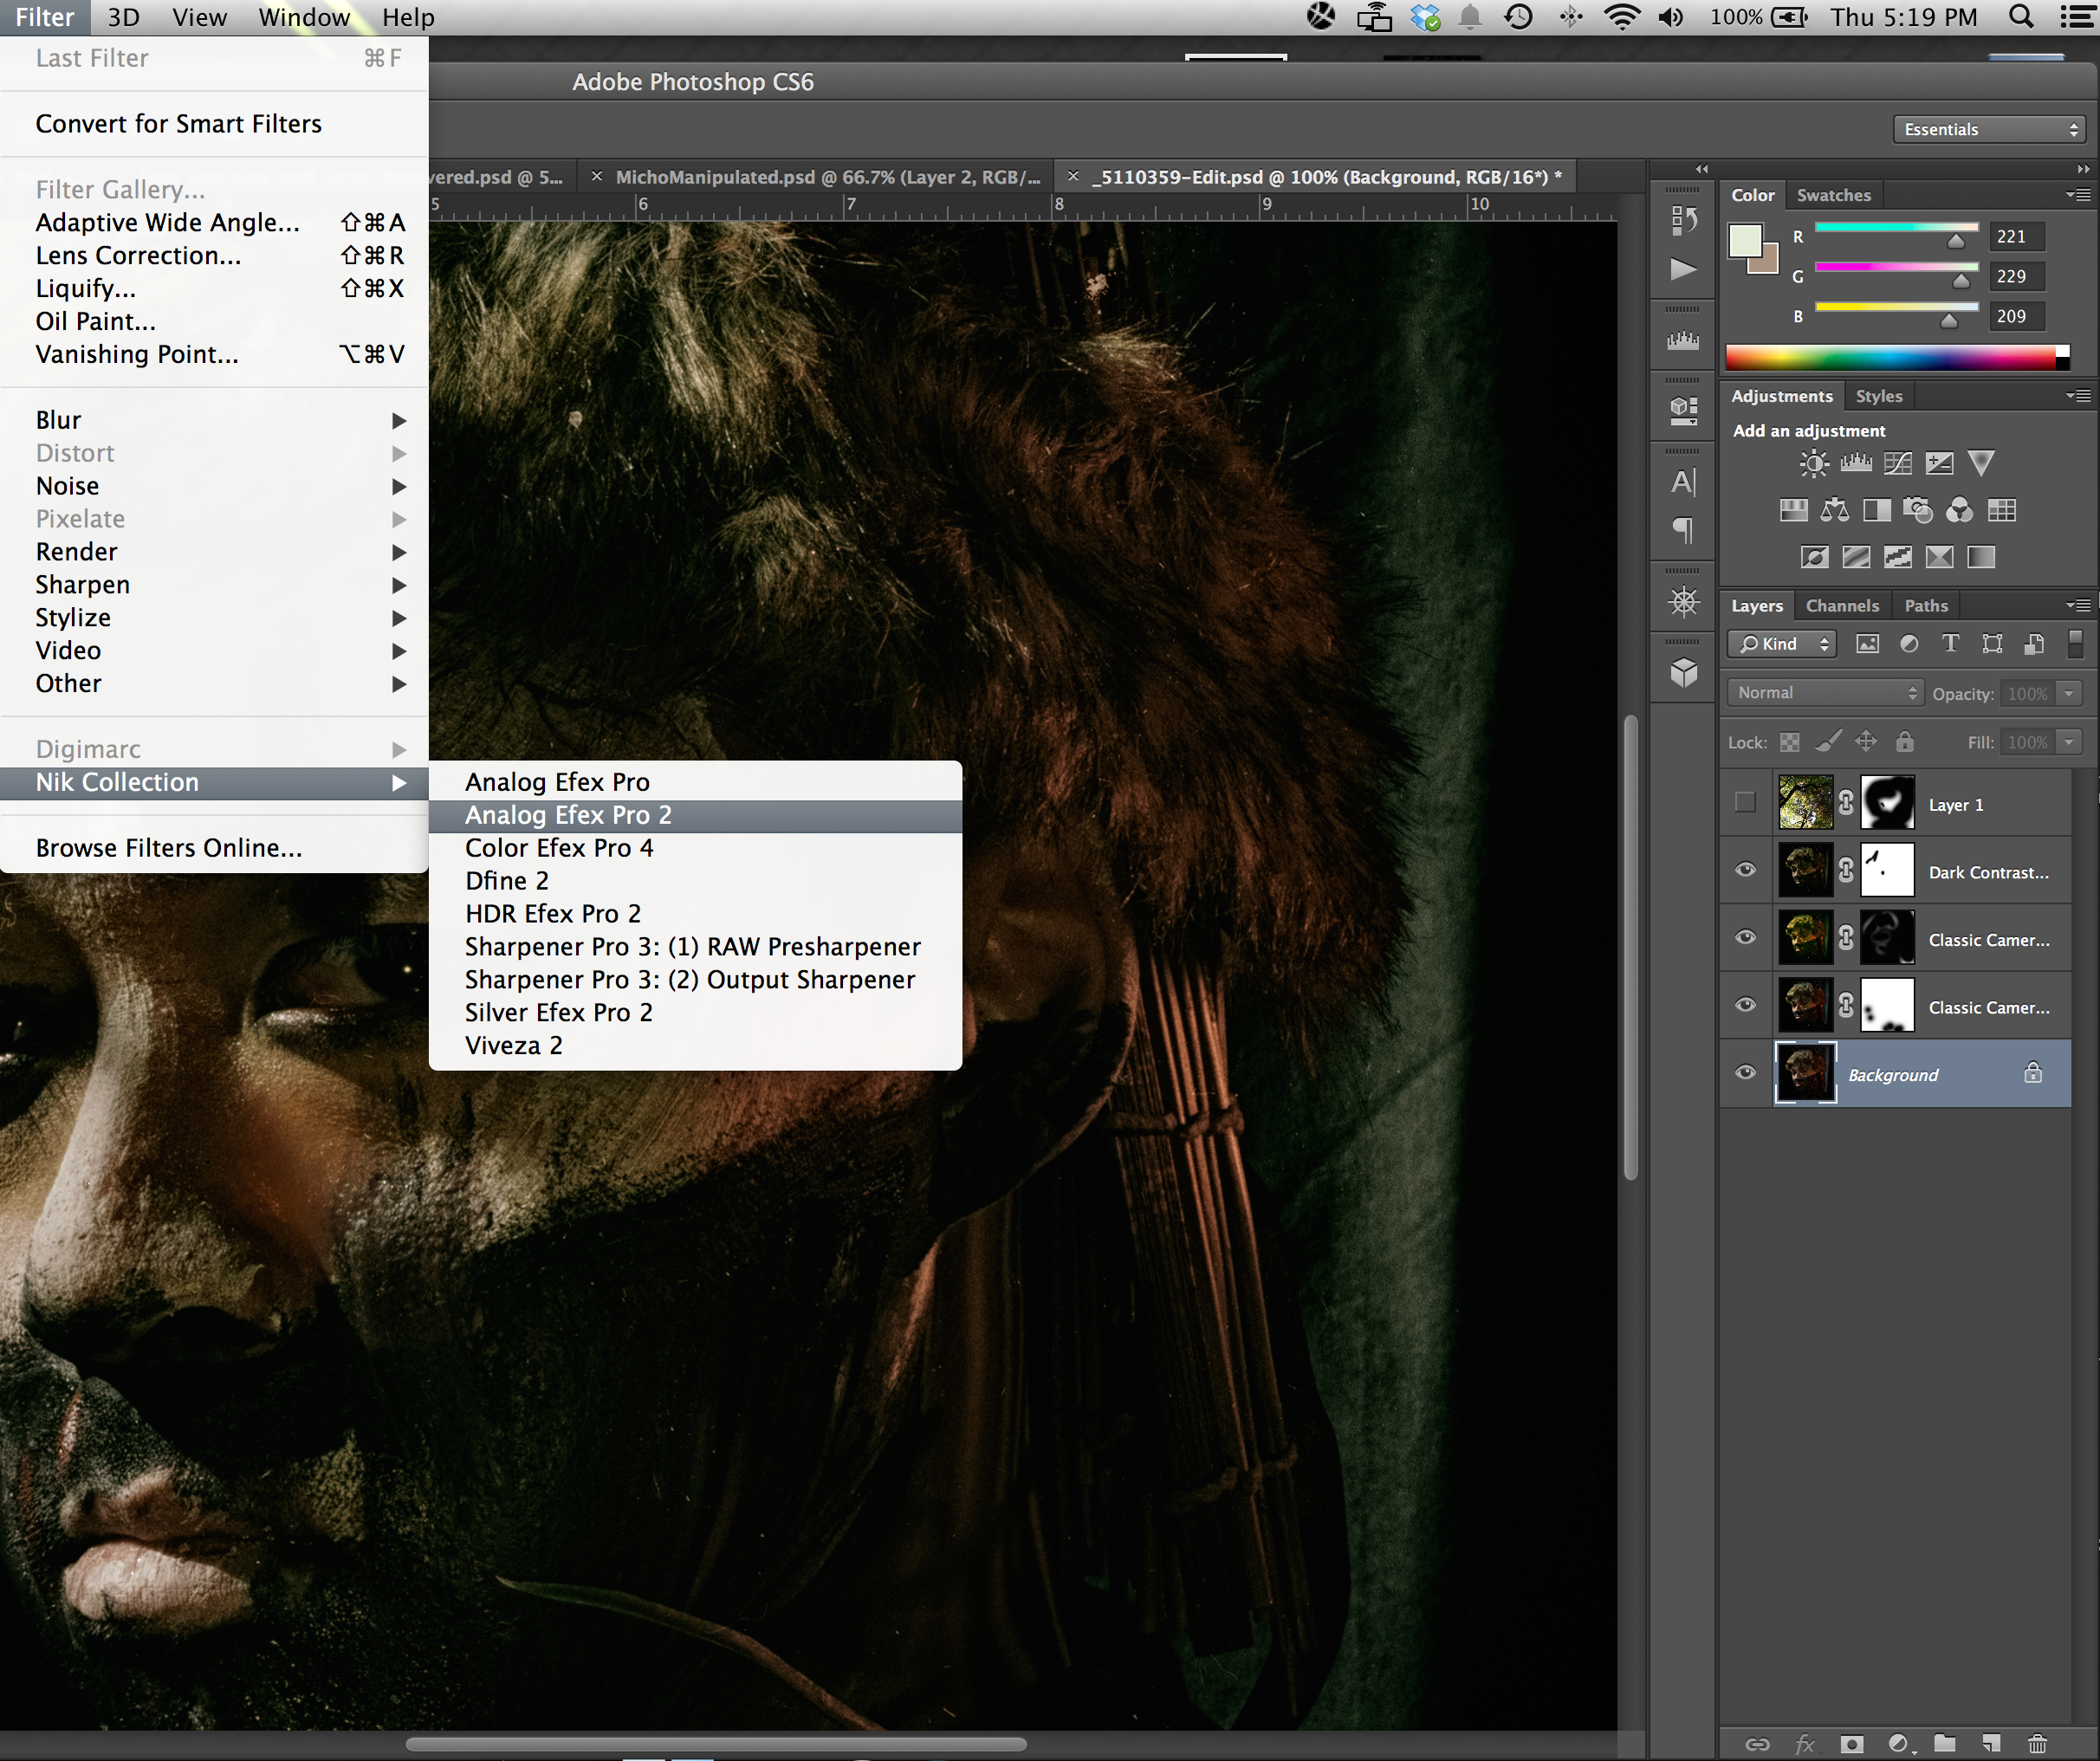Choose Viveza 2 plugin
Image resolution: width=2100 pixels, height=1761 pixels.
695,1045
